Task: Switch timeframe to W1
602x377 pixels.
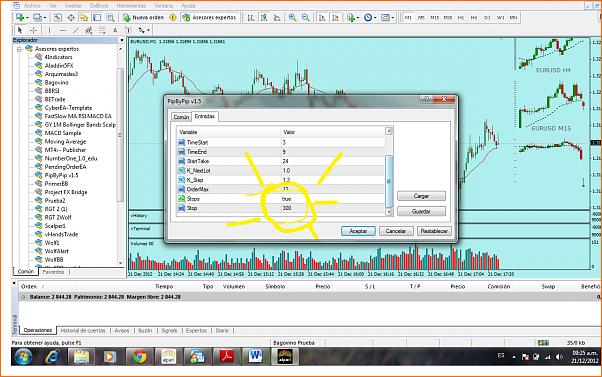Action: (500, 17)
